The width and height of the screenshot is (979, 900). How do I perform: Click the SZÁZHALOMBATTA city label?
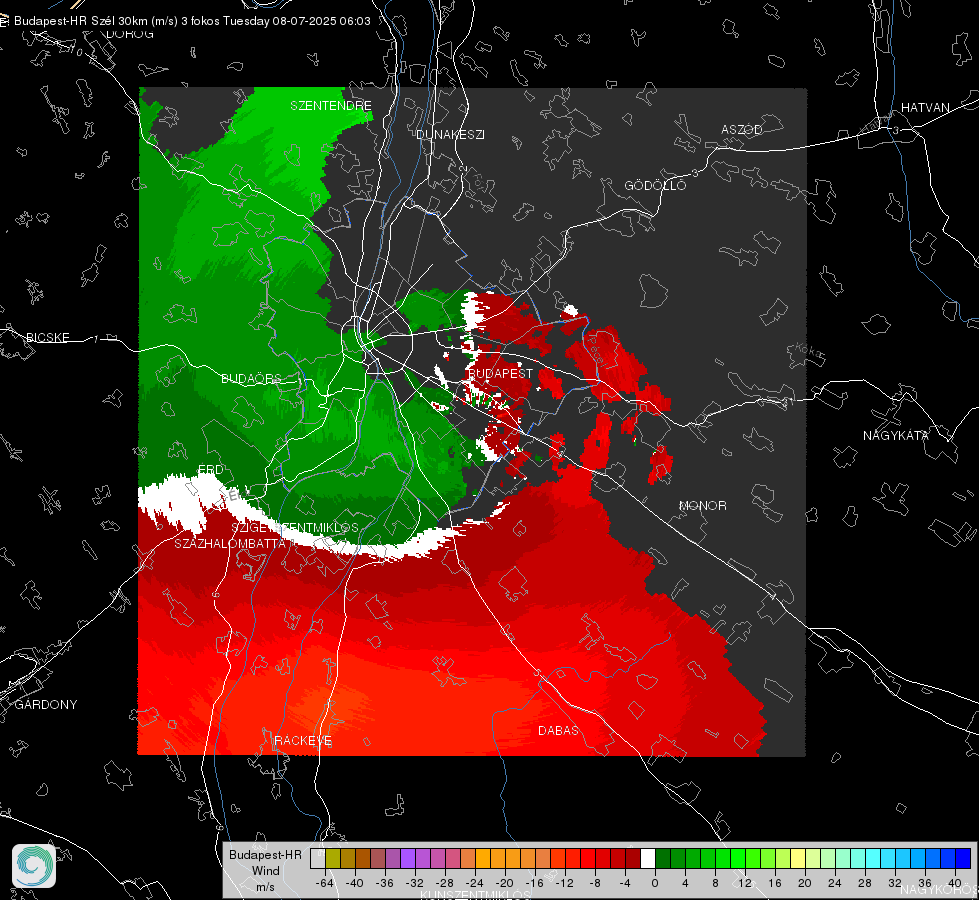click(230, 543)
